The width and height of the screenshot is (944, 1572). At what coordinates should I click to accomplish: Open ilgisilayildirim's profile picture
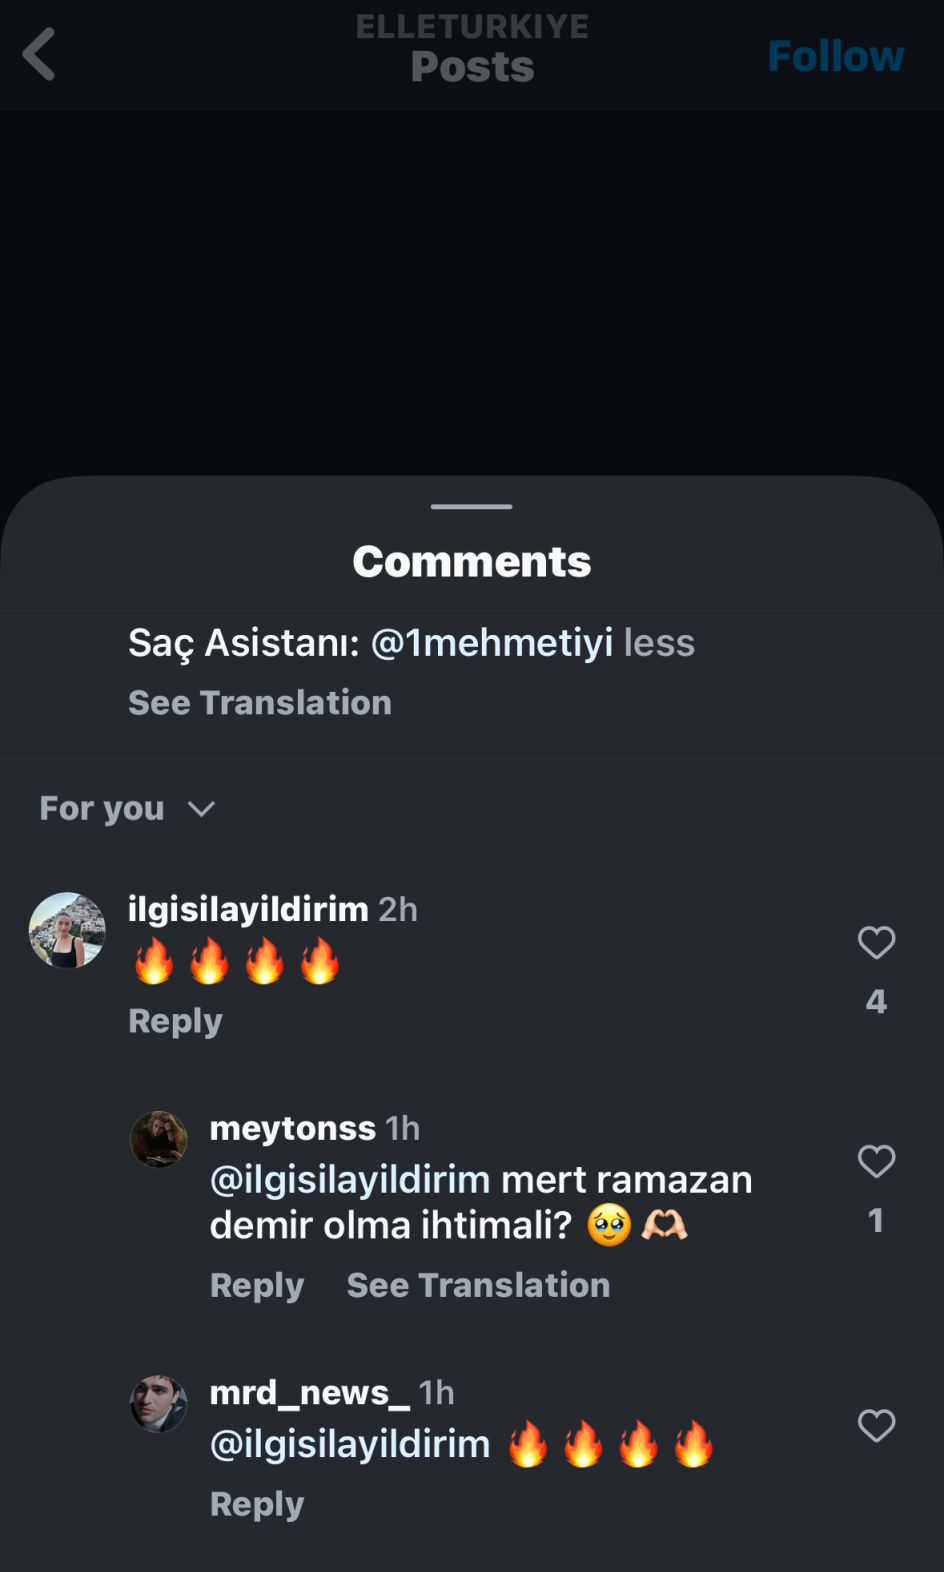point(67,930)
